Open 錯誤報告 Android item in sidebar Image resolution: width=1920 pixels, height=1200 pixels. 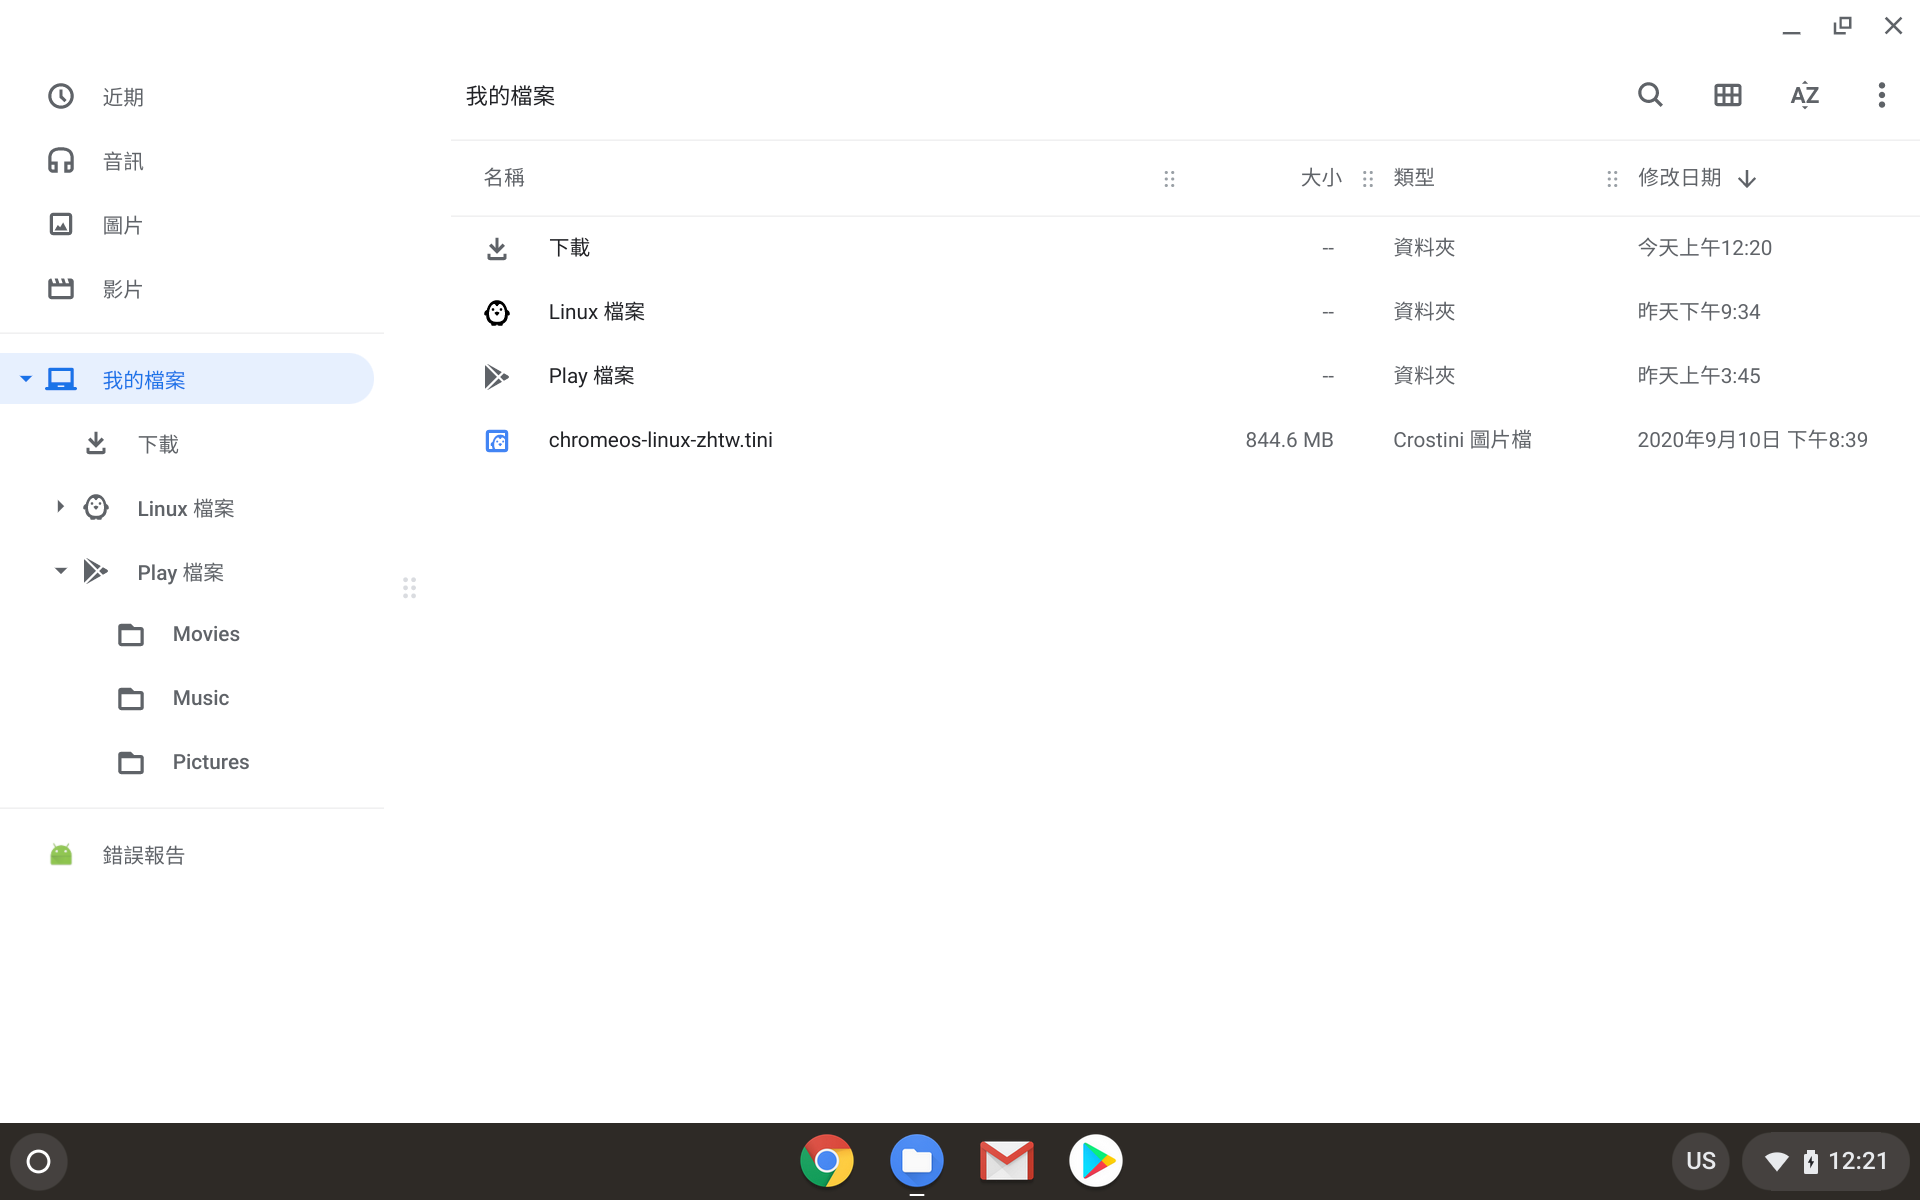(143, 855)
